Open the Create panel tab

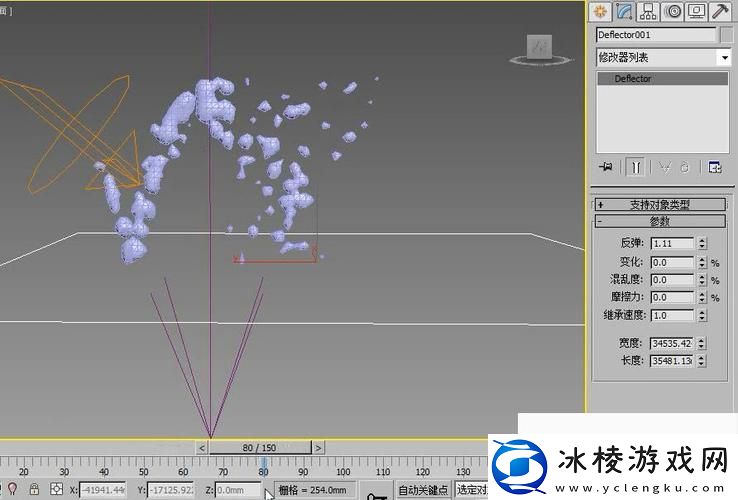(x=600, y=11)
